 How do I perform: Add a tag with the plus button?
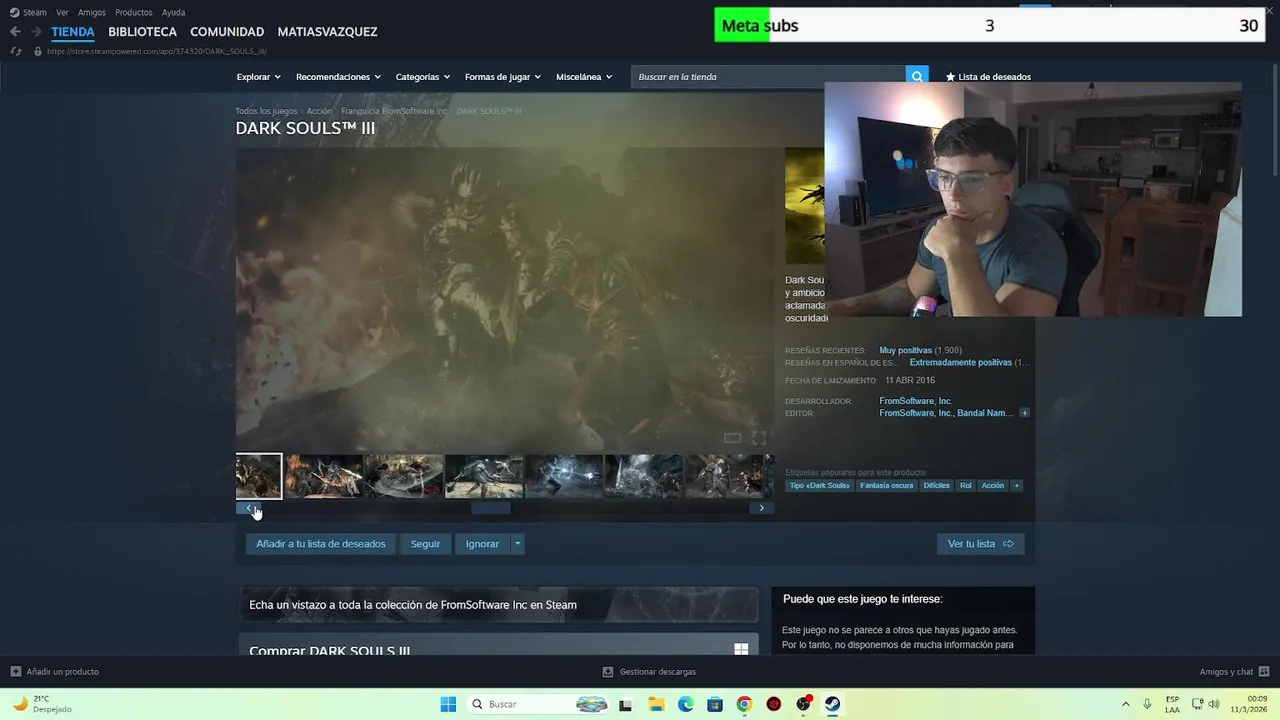coord(1017,486)
